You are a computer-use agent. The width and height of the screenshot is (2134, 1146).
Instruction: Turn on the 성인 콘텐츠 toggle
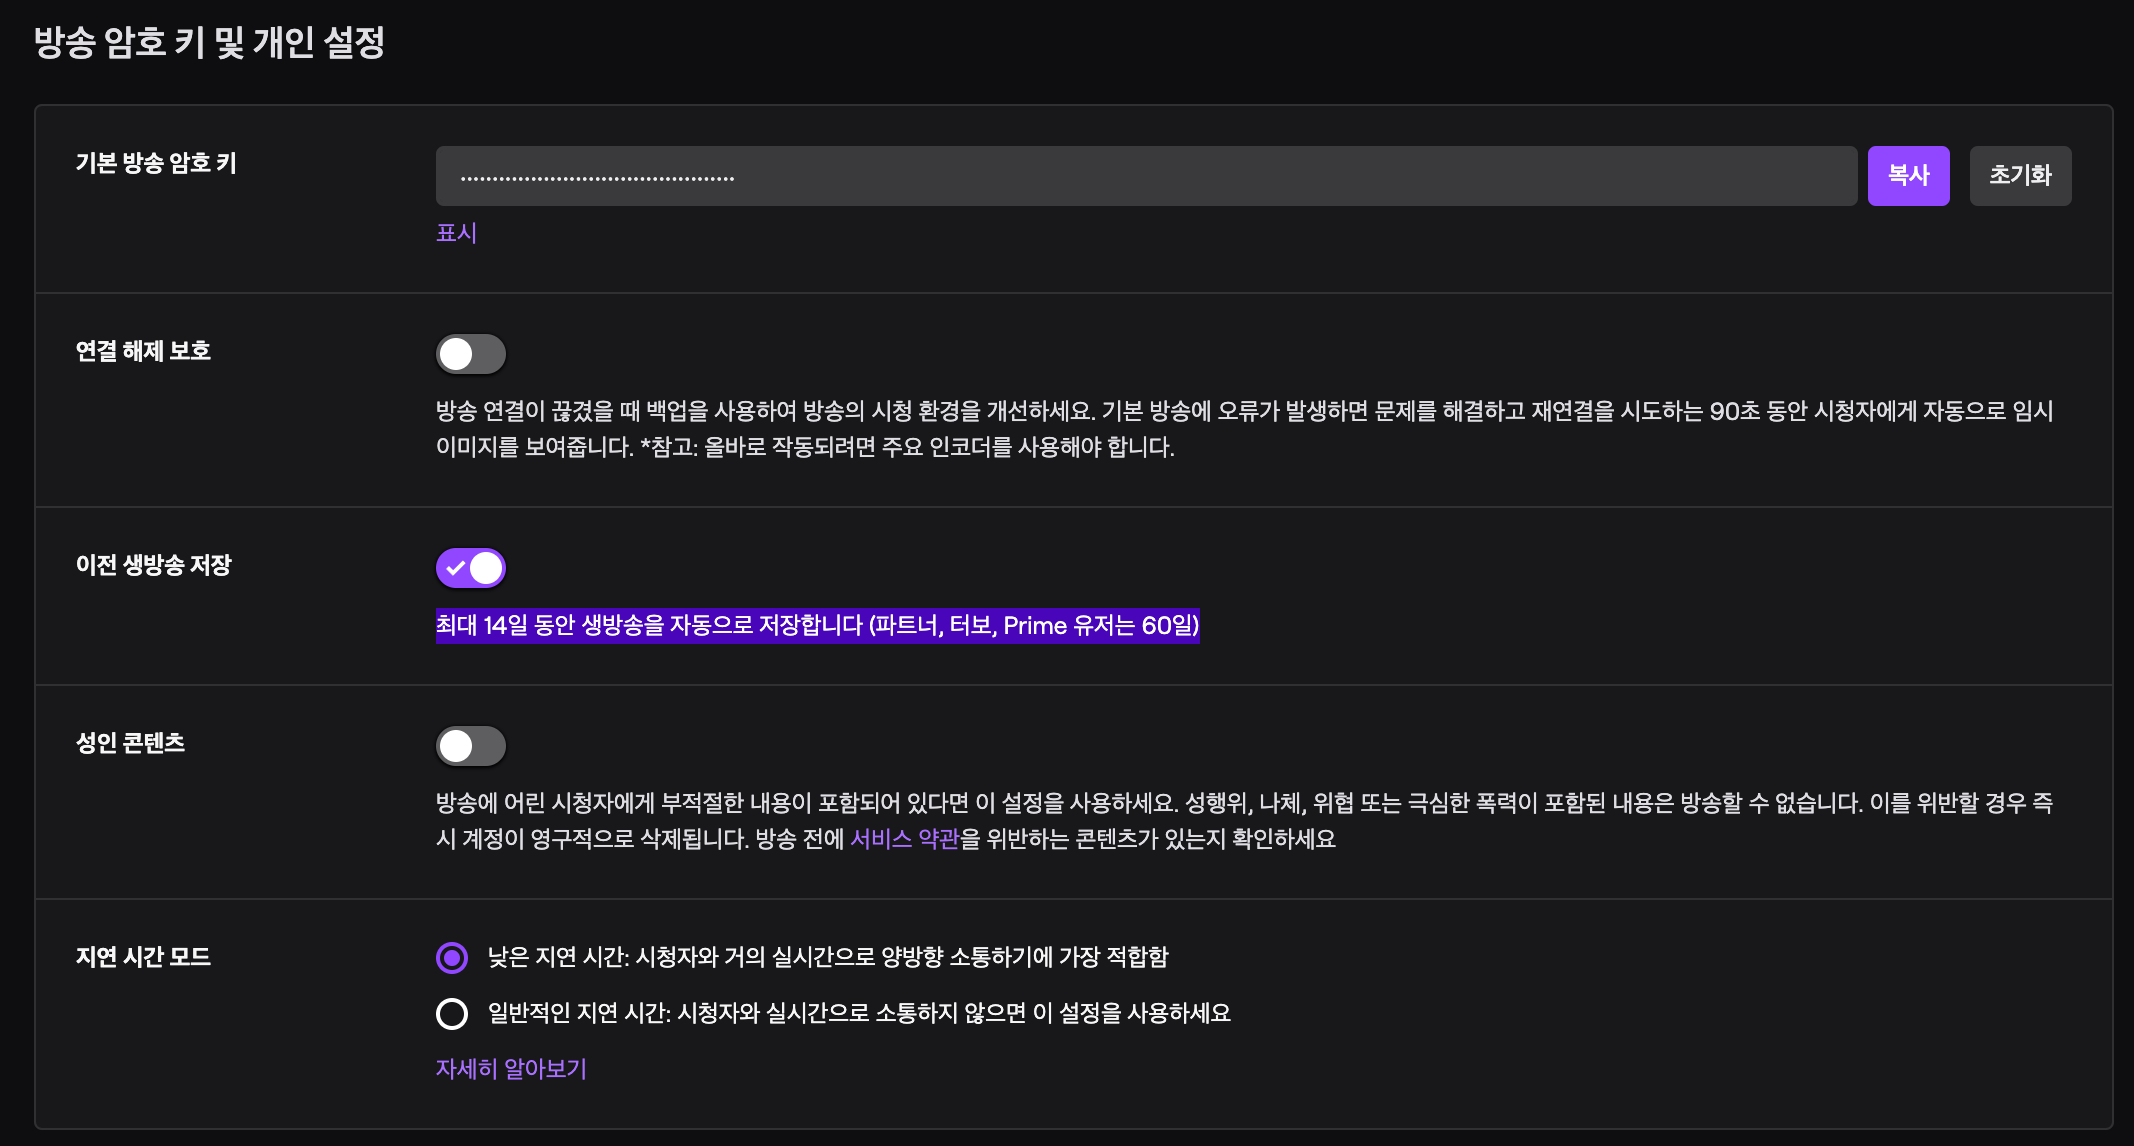(471, 746)
